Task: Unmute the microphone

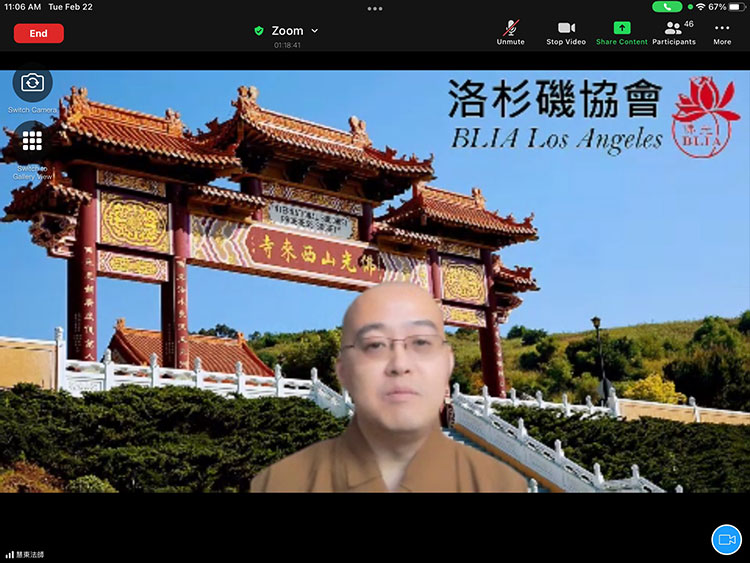Action: tap(510, 33)
